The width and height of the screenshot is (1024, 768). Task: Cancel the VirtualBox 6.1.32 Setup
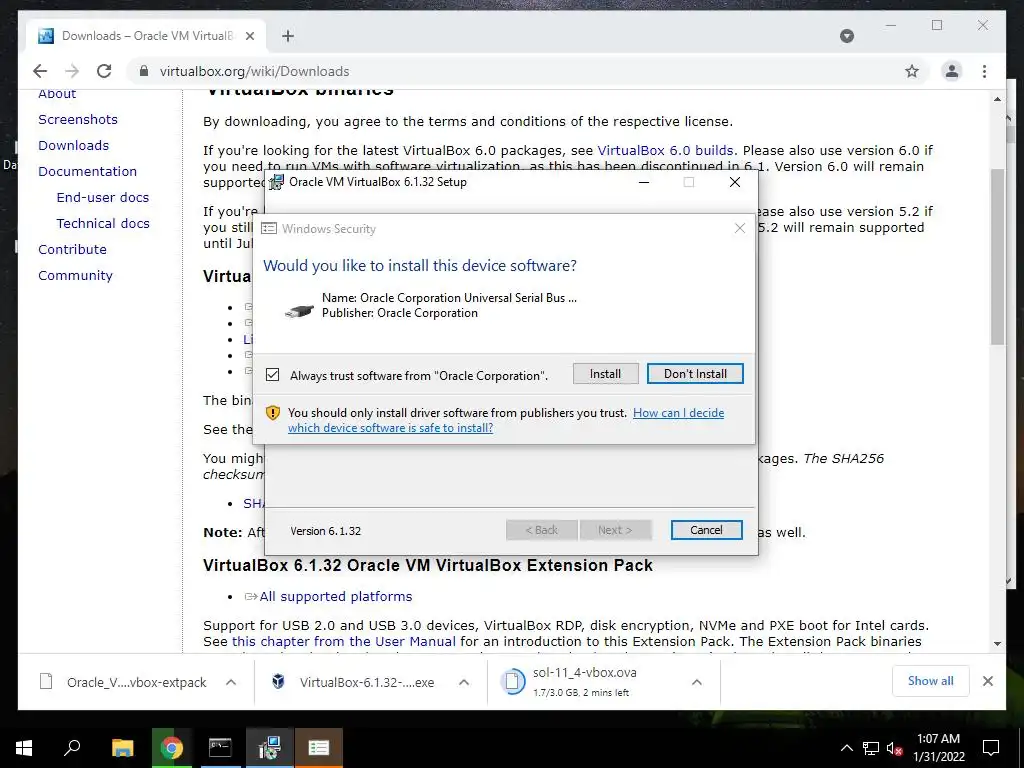click(x=706, y=530)
